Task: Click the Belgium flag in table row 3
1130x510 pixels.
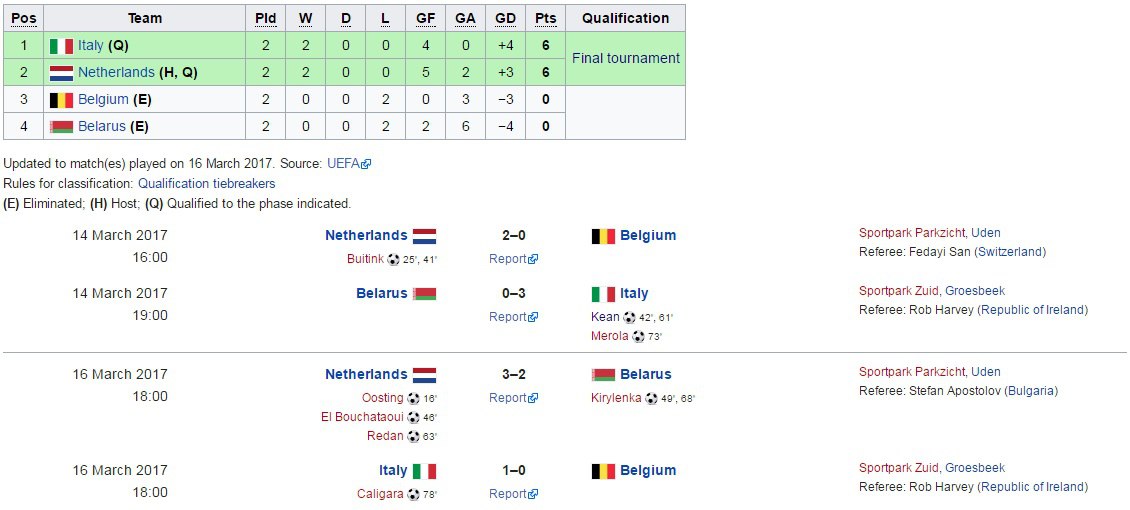Action: tap(61, 100)
